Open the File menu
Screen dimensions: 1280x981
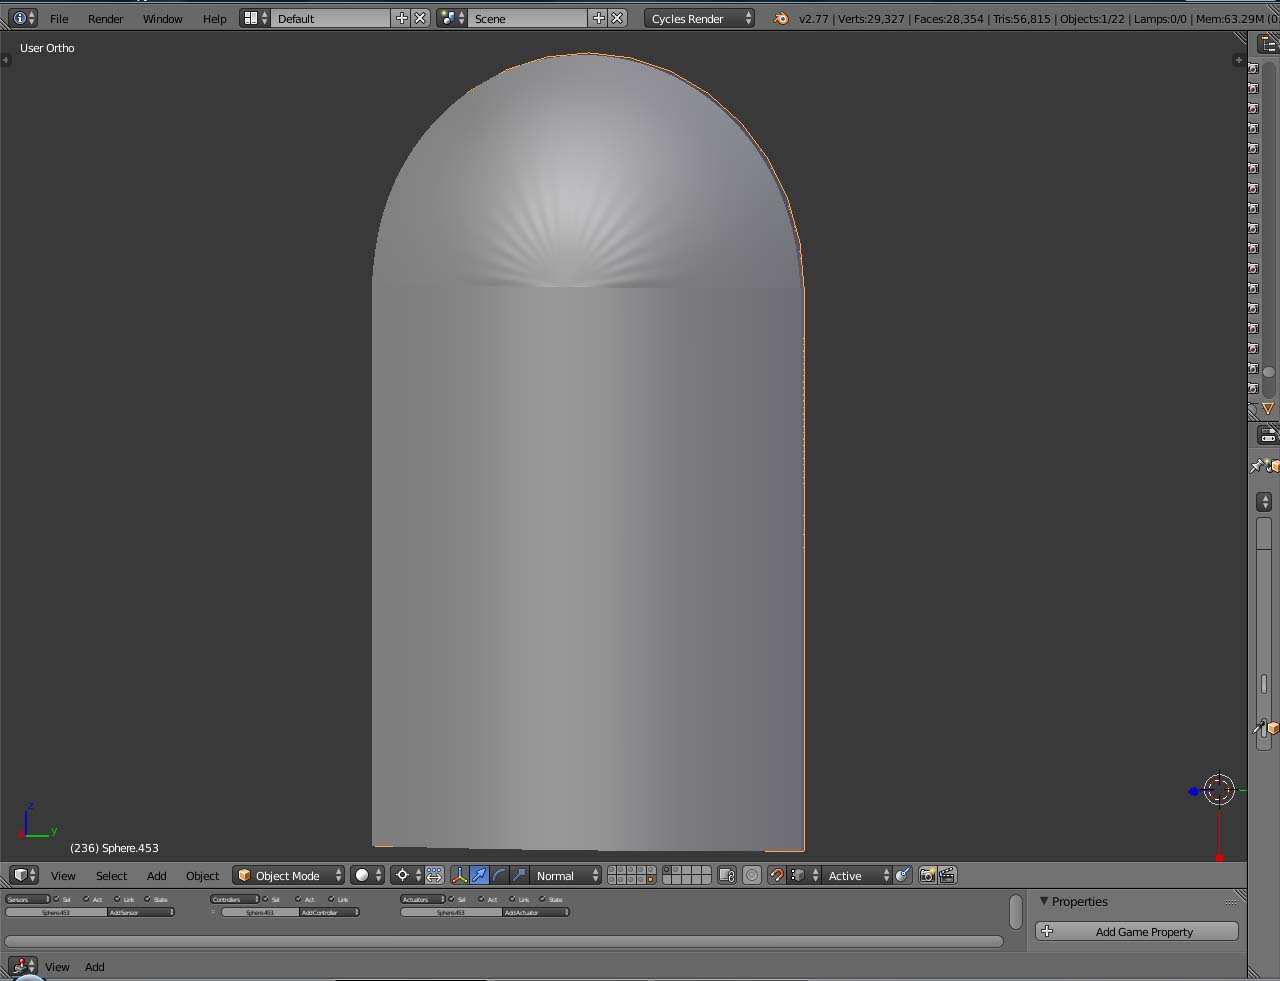click(x=59, y=18)
